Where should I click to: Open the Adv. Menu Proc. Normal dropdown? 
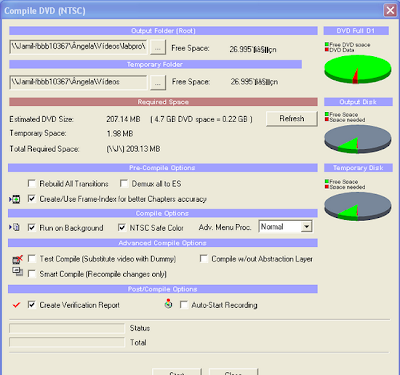tap(306, 227)
